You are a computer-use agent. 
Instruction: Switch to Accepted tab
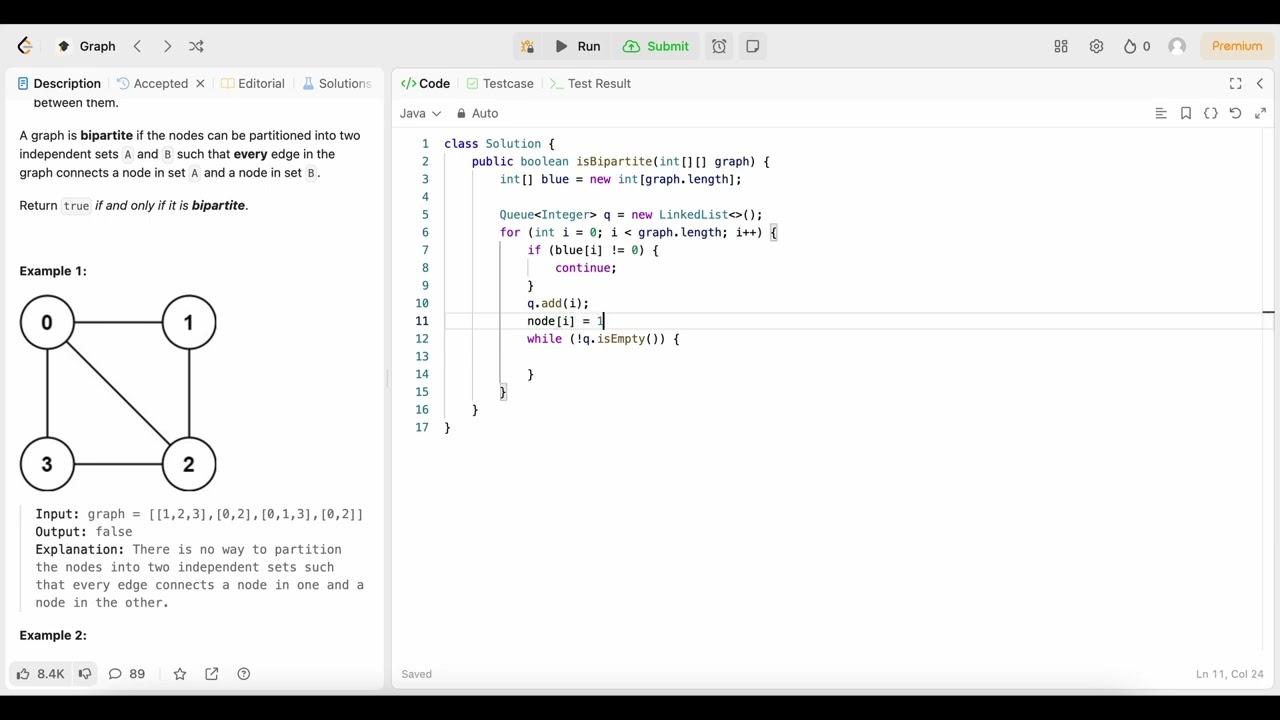click(x=152, y=83)
